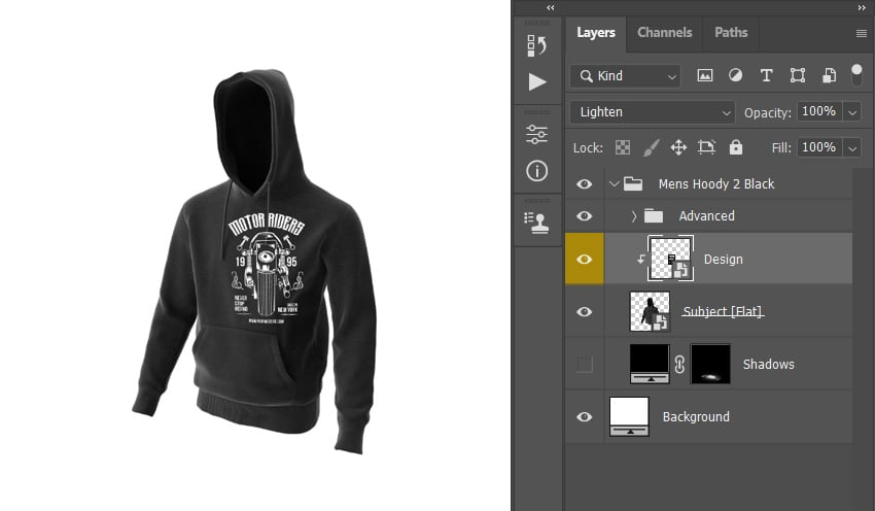This screenshot has width=875, height=511.
Task: Hide the Advanced group
Action: point(584,216)
